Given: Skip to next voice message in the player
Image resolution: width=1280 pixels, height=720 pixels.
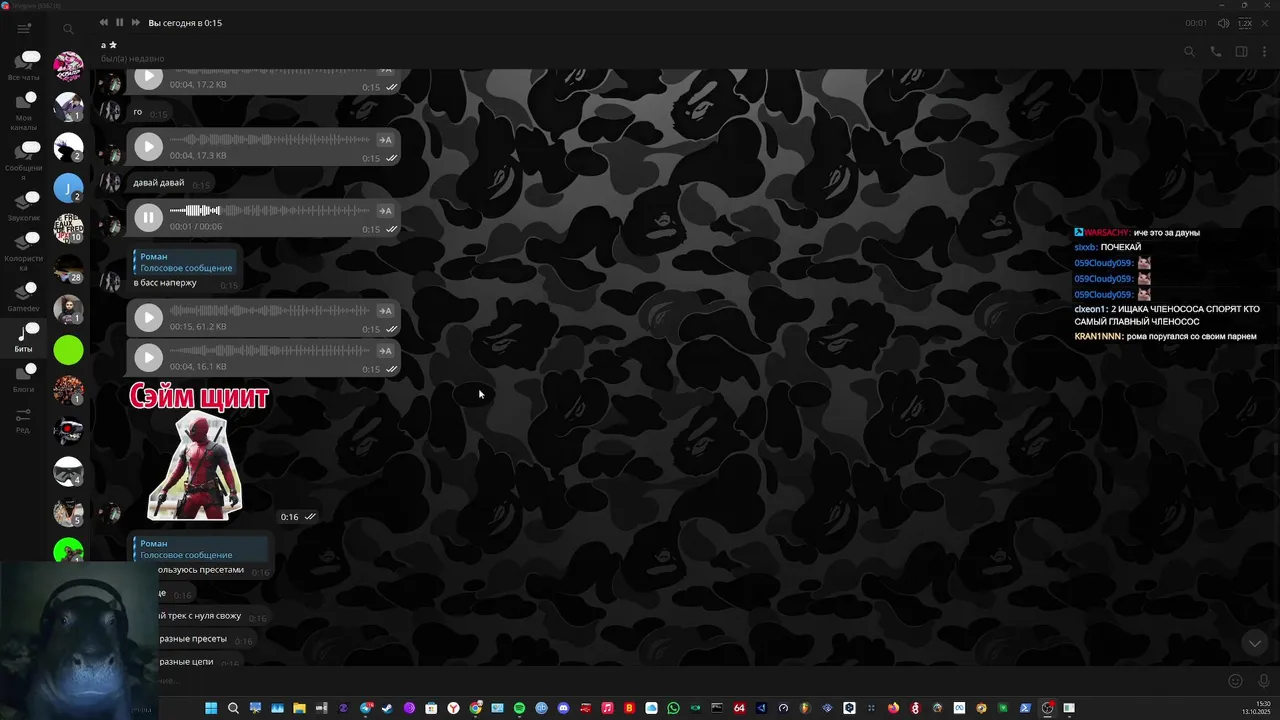Looking at the screenshot, I should [136, 22].
